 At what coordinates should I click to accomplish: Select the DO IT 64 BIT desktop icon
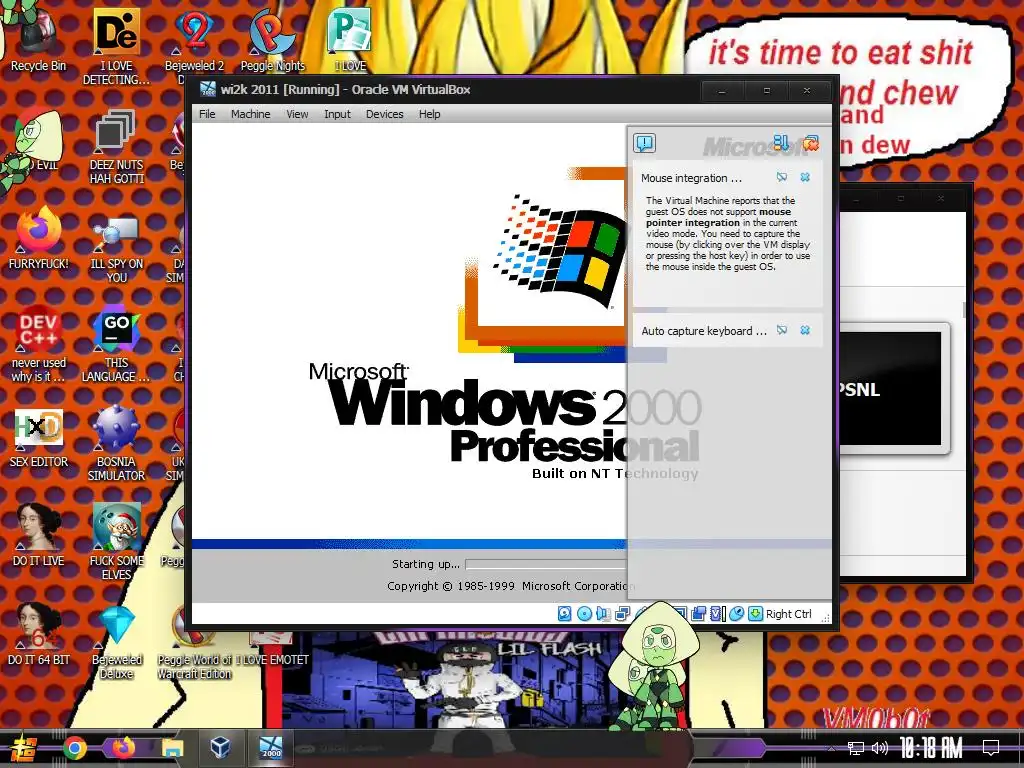pos(39,635)
